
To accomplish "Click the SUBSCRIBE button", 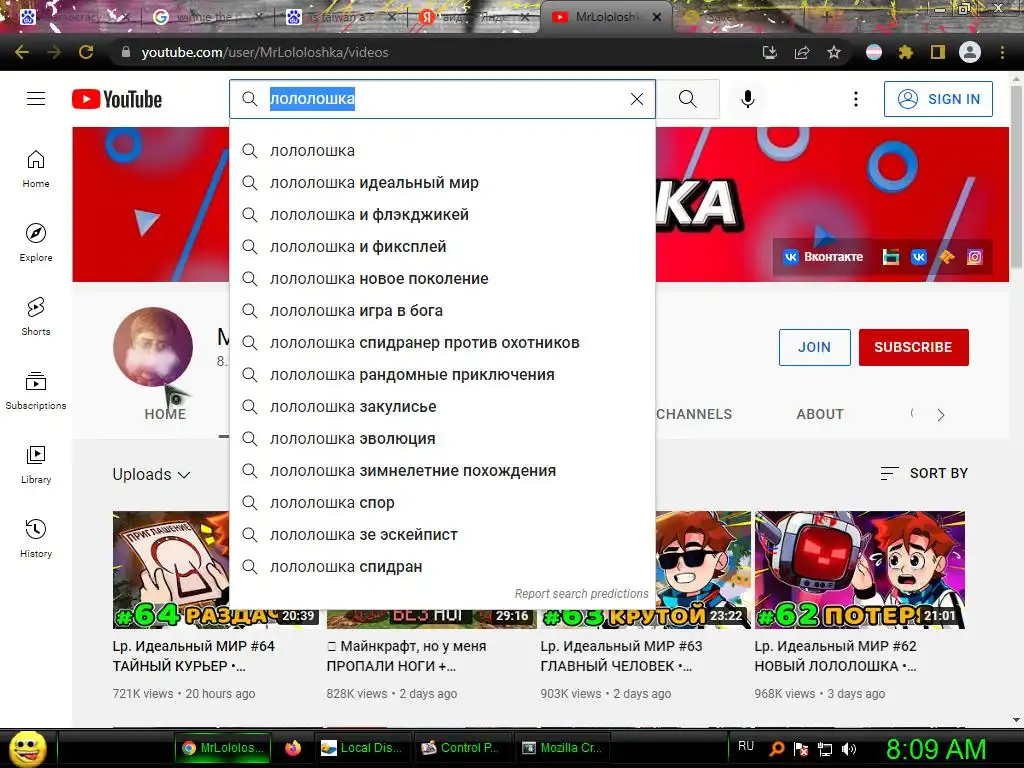I will [914, 347].
